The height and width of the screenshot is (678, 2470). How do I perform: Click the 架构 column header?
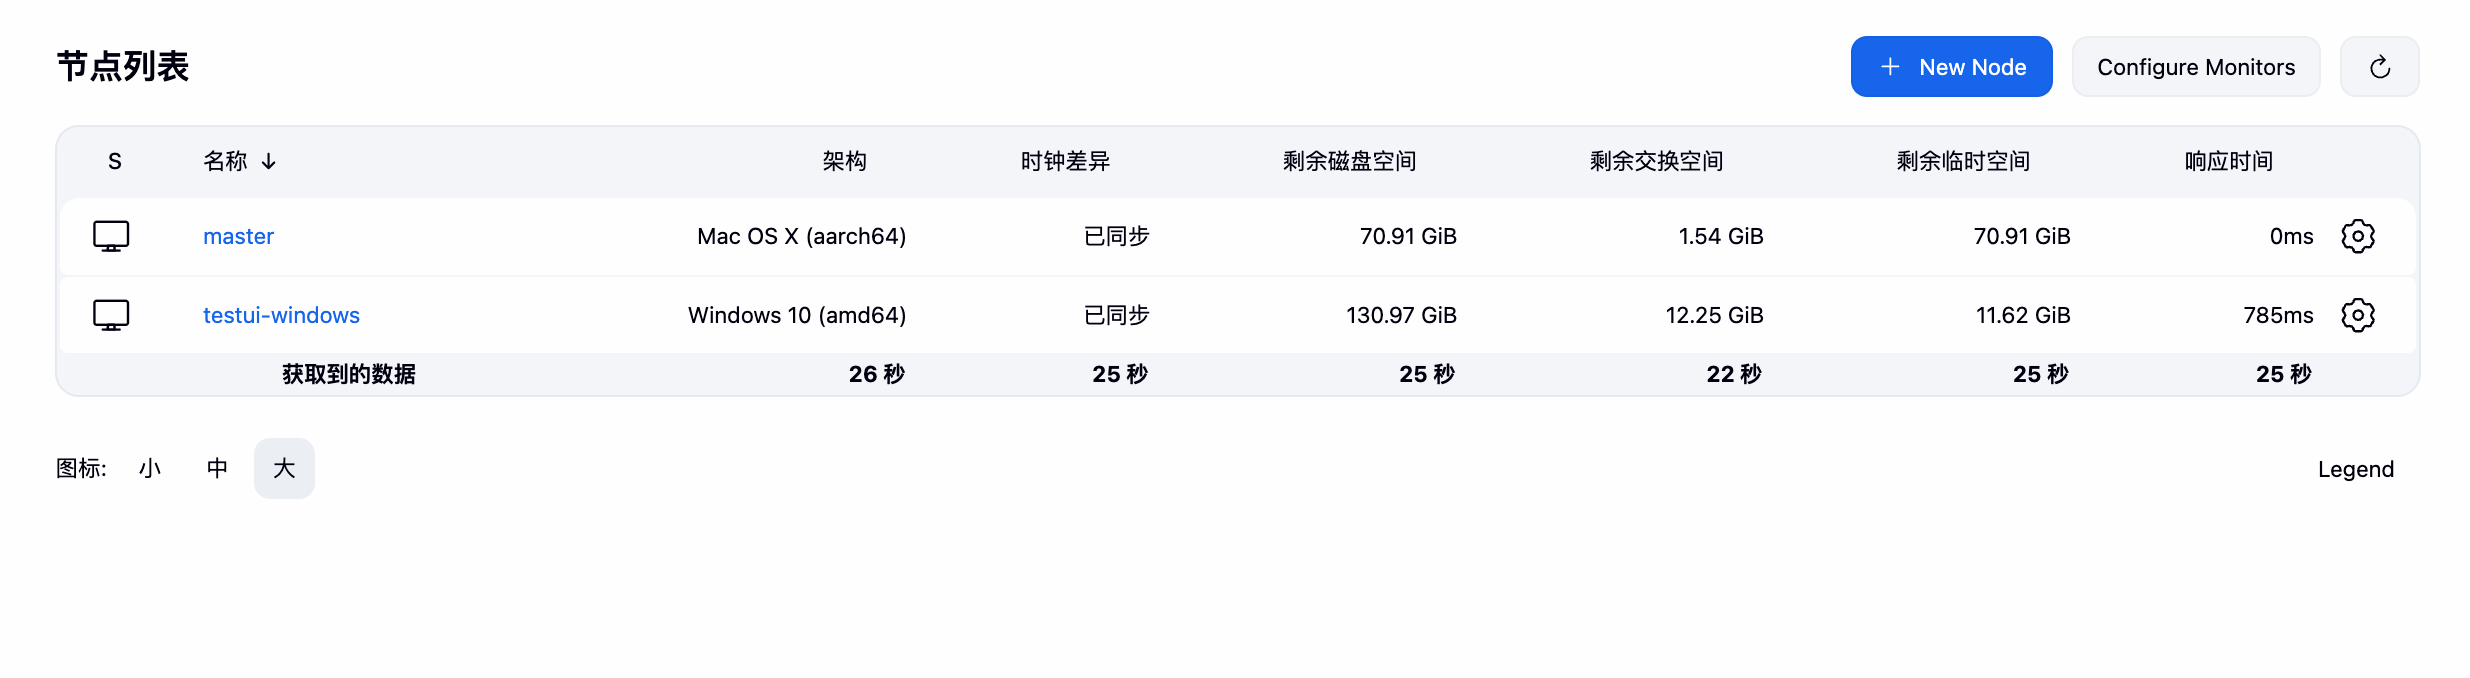(846, 161)
